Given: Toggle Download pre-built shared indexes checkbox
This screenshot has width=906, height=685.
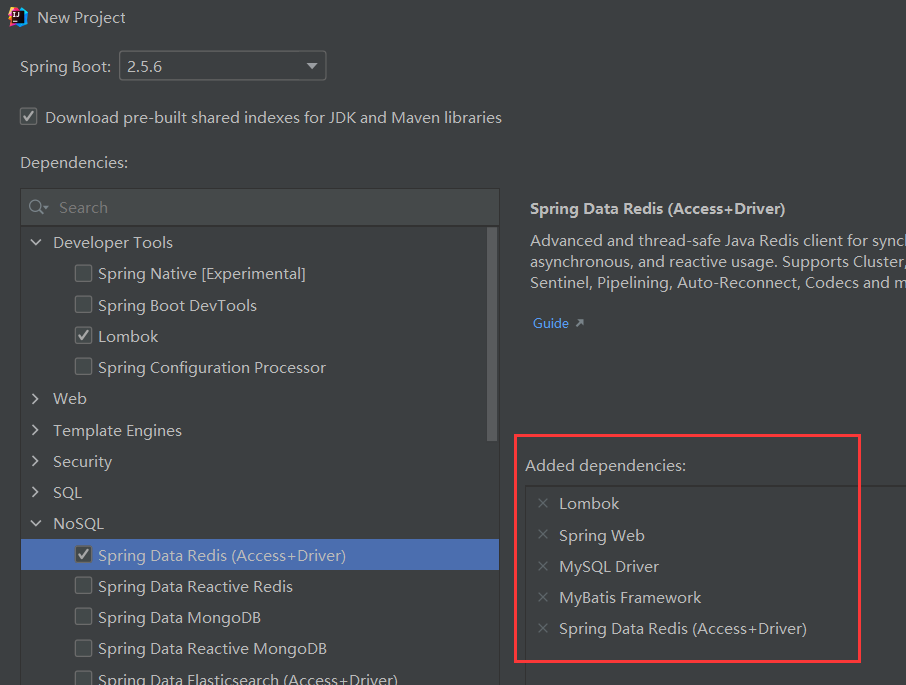Looking at the screenshot, I should [29, 117].
